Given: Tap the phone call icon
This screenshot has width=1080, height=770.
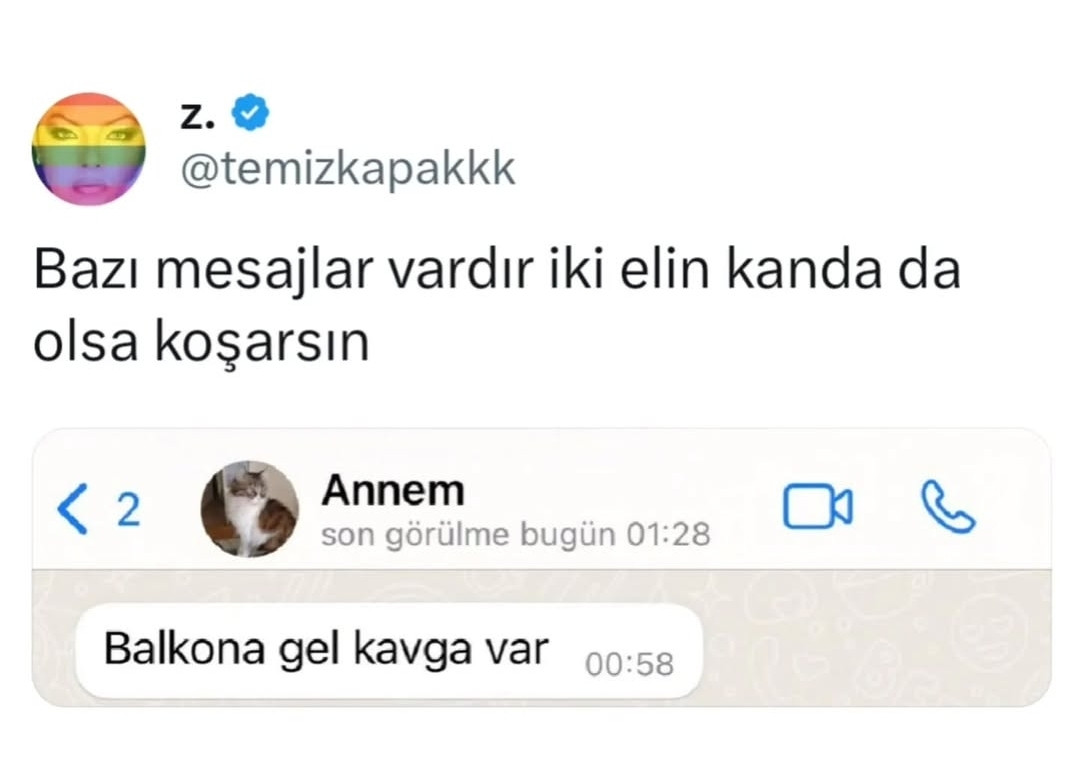Looking at the screenshot, I should [948, 507].
